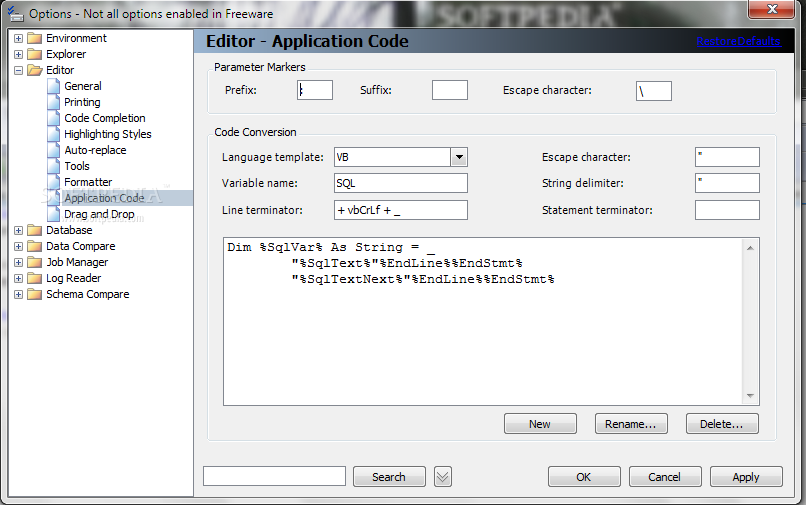Screen dimensions: 806x505
Task: Click the Statement terminator field
Action: point(727,210)
